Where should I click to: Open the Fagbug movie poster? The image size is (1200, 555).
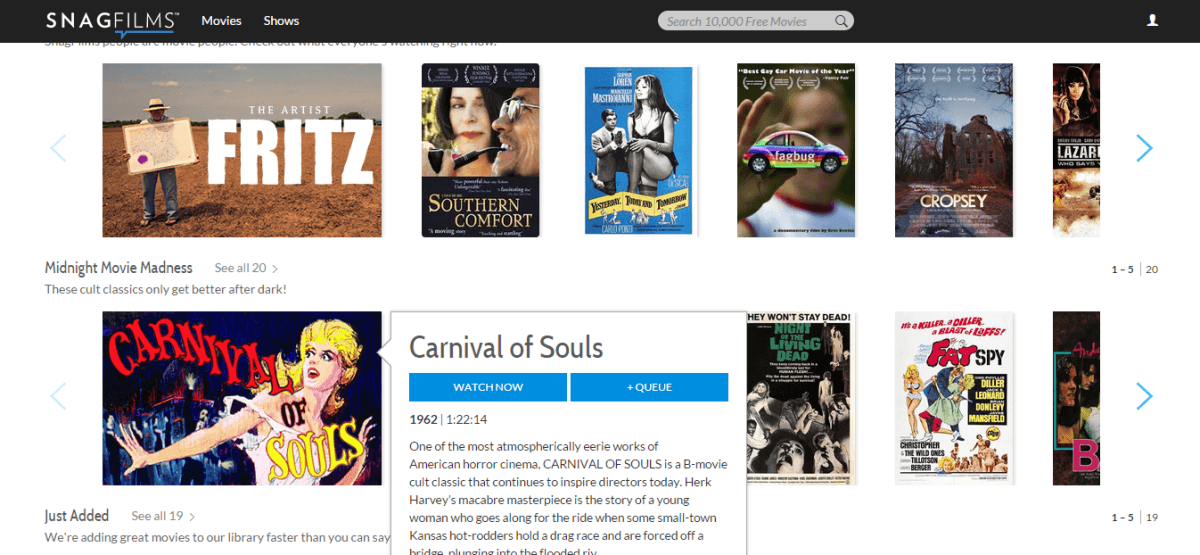point(797,150)
